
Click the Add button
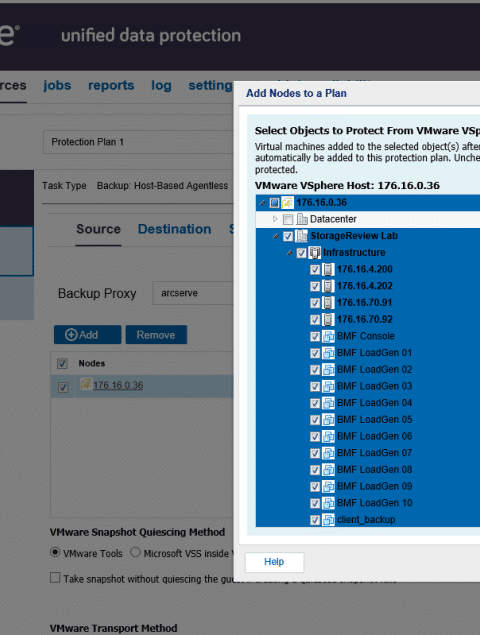(x=87, y=335)
